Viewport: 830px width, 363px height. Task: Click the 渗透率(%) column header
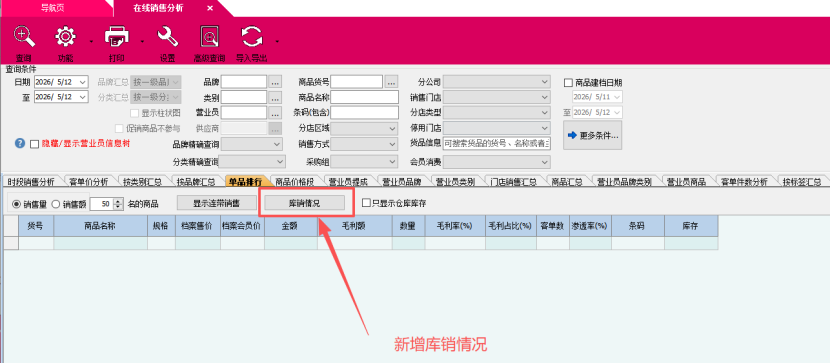pyautogui.click(x=590, y=226)
